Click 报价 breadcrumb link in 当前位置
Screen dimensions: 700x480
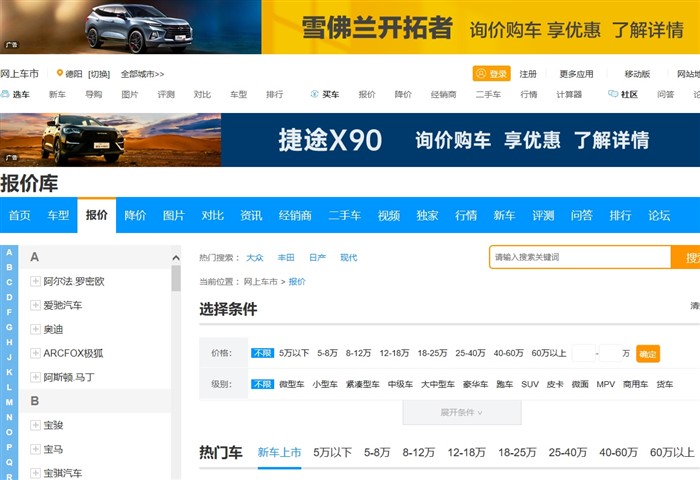[x=297, y=281]
